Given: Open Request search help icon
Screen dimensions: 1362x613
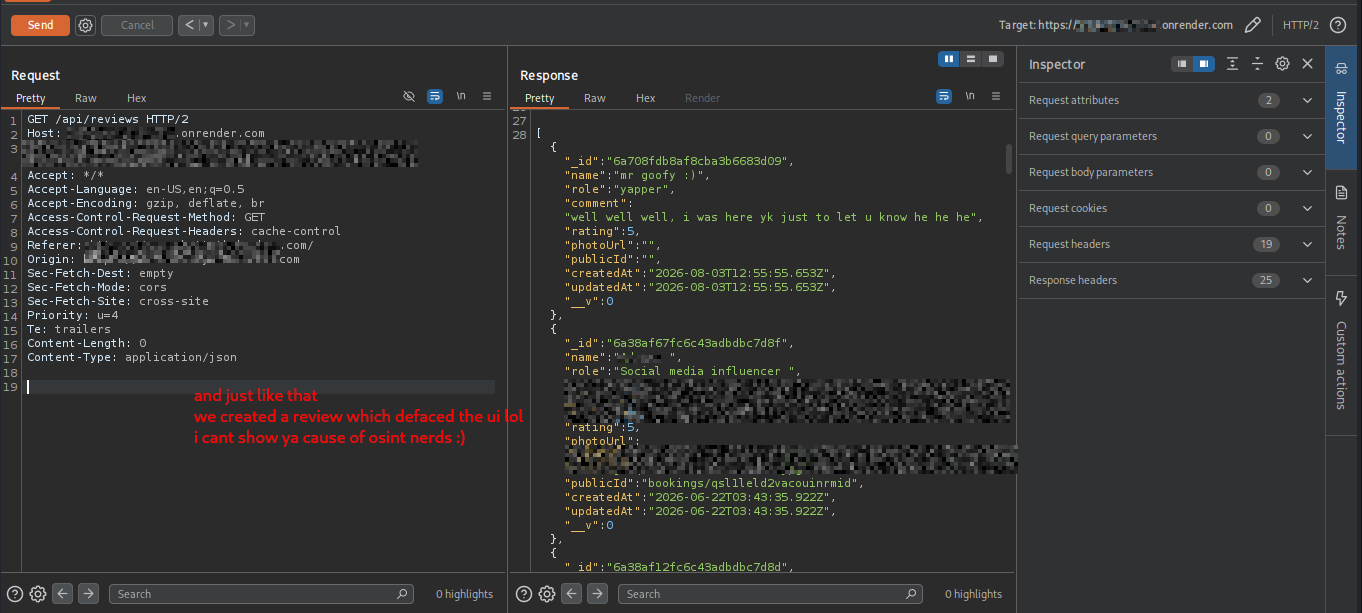Looking at the screenshot, I should 15,594.
